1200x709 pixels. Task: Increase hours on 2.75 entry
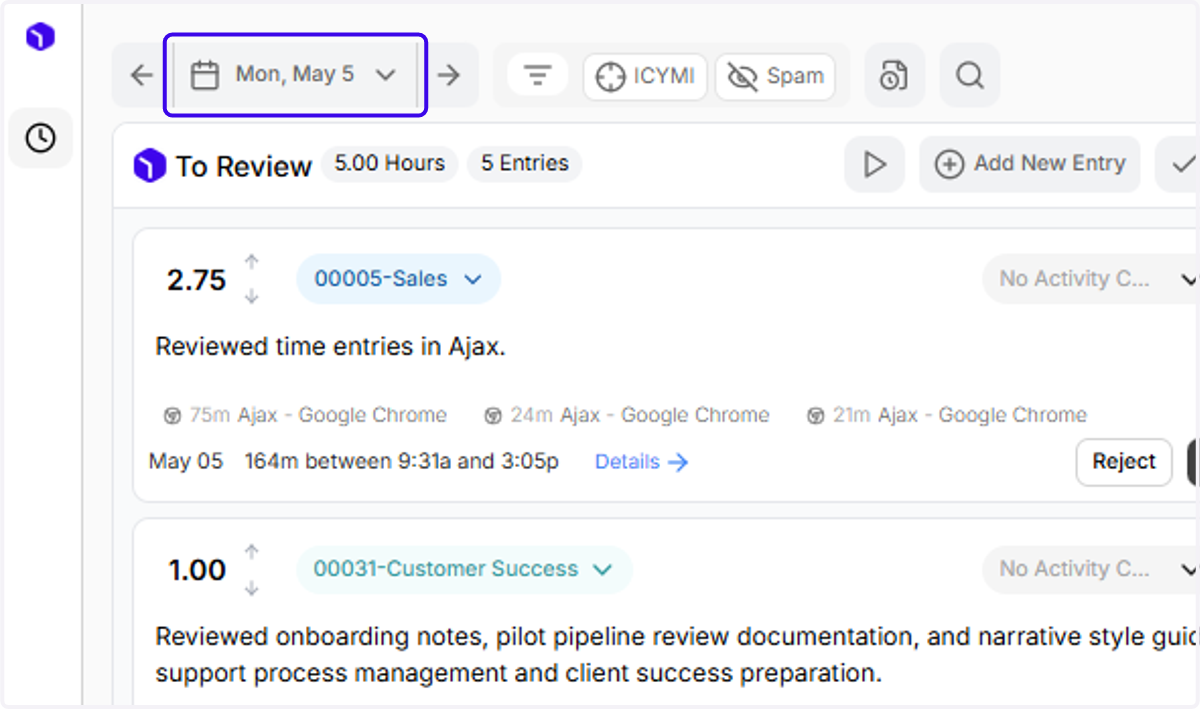pos(252,262)
